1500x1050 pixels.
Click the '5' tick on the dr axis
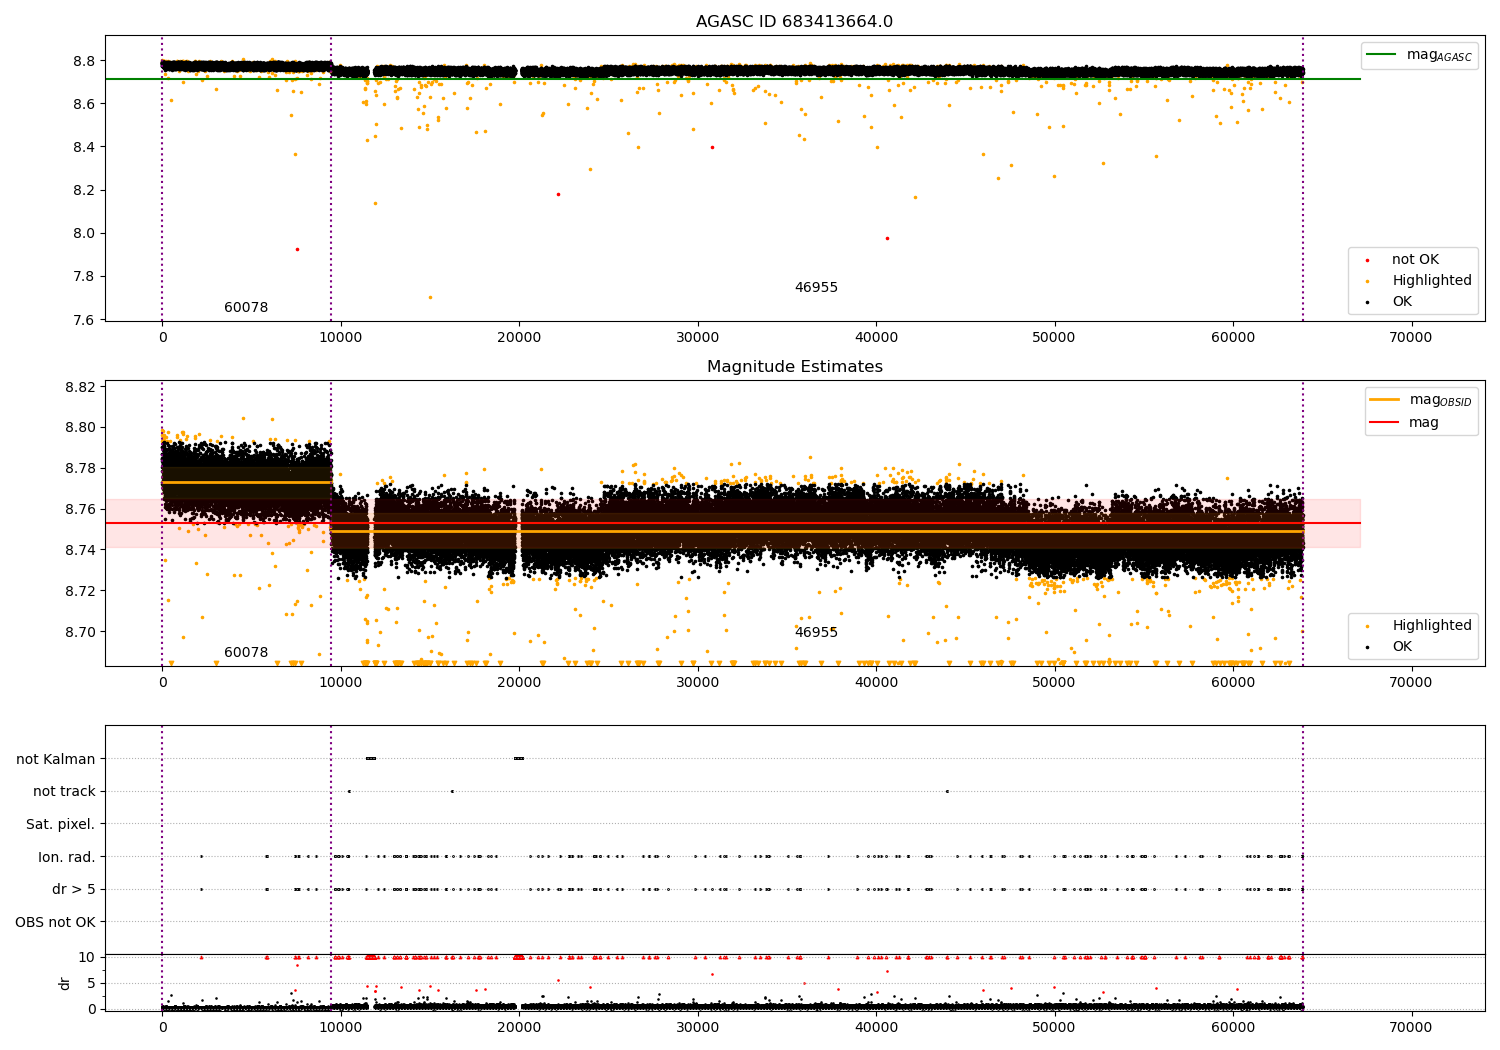(91, 983)
